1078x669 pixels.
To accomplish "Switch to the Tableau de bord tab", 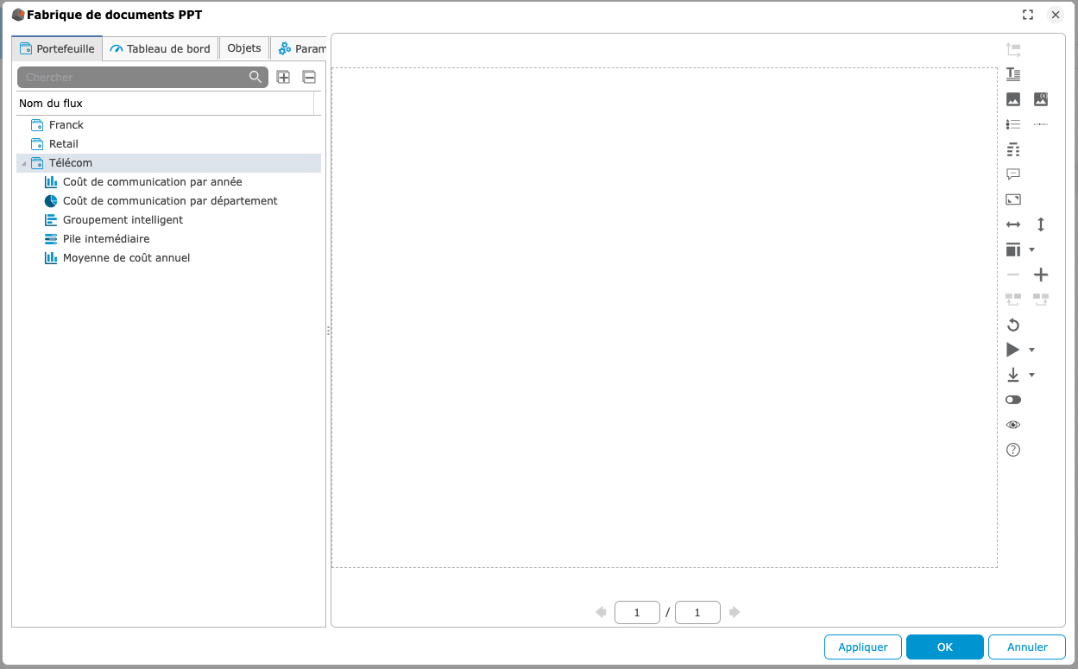I will [160, 49].
